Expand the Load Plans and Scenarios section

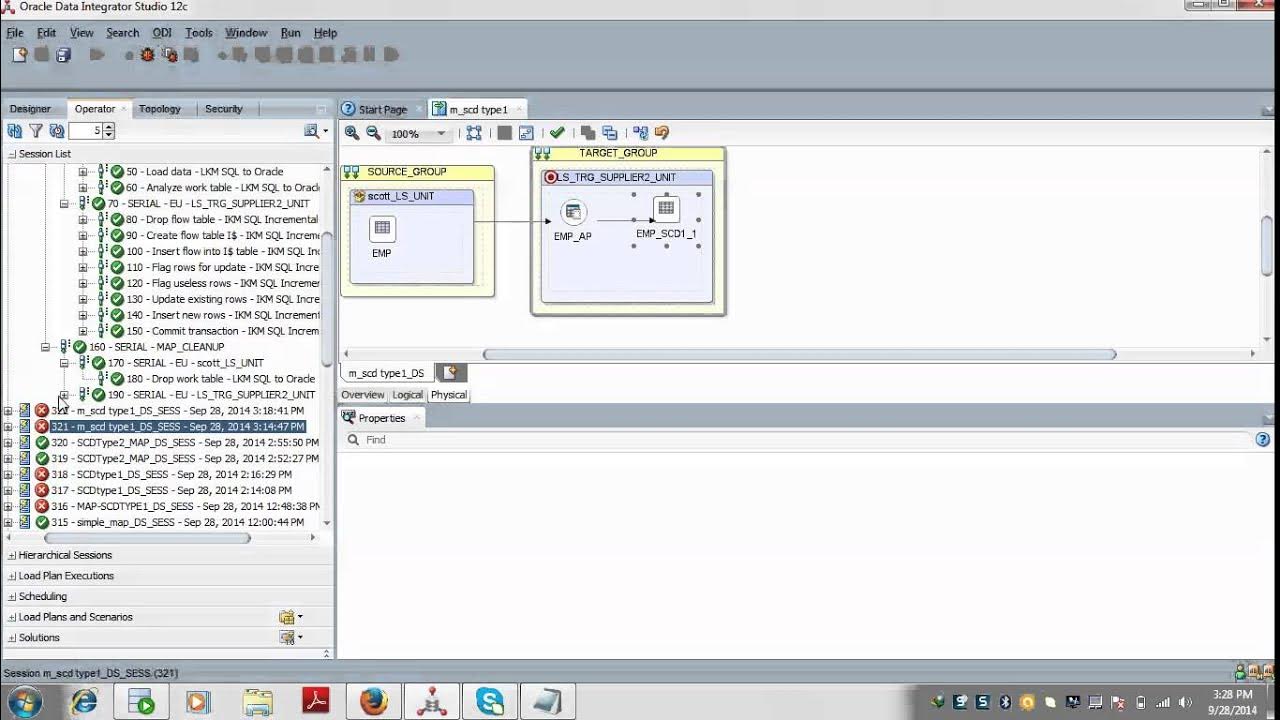[12, 617]
